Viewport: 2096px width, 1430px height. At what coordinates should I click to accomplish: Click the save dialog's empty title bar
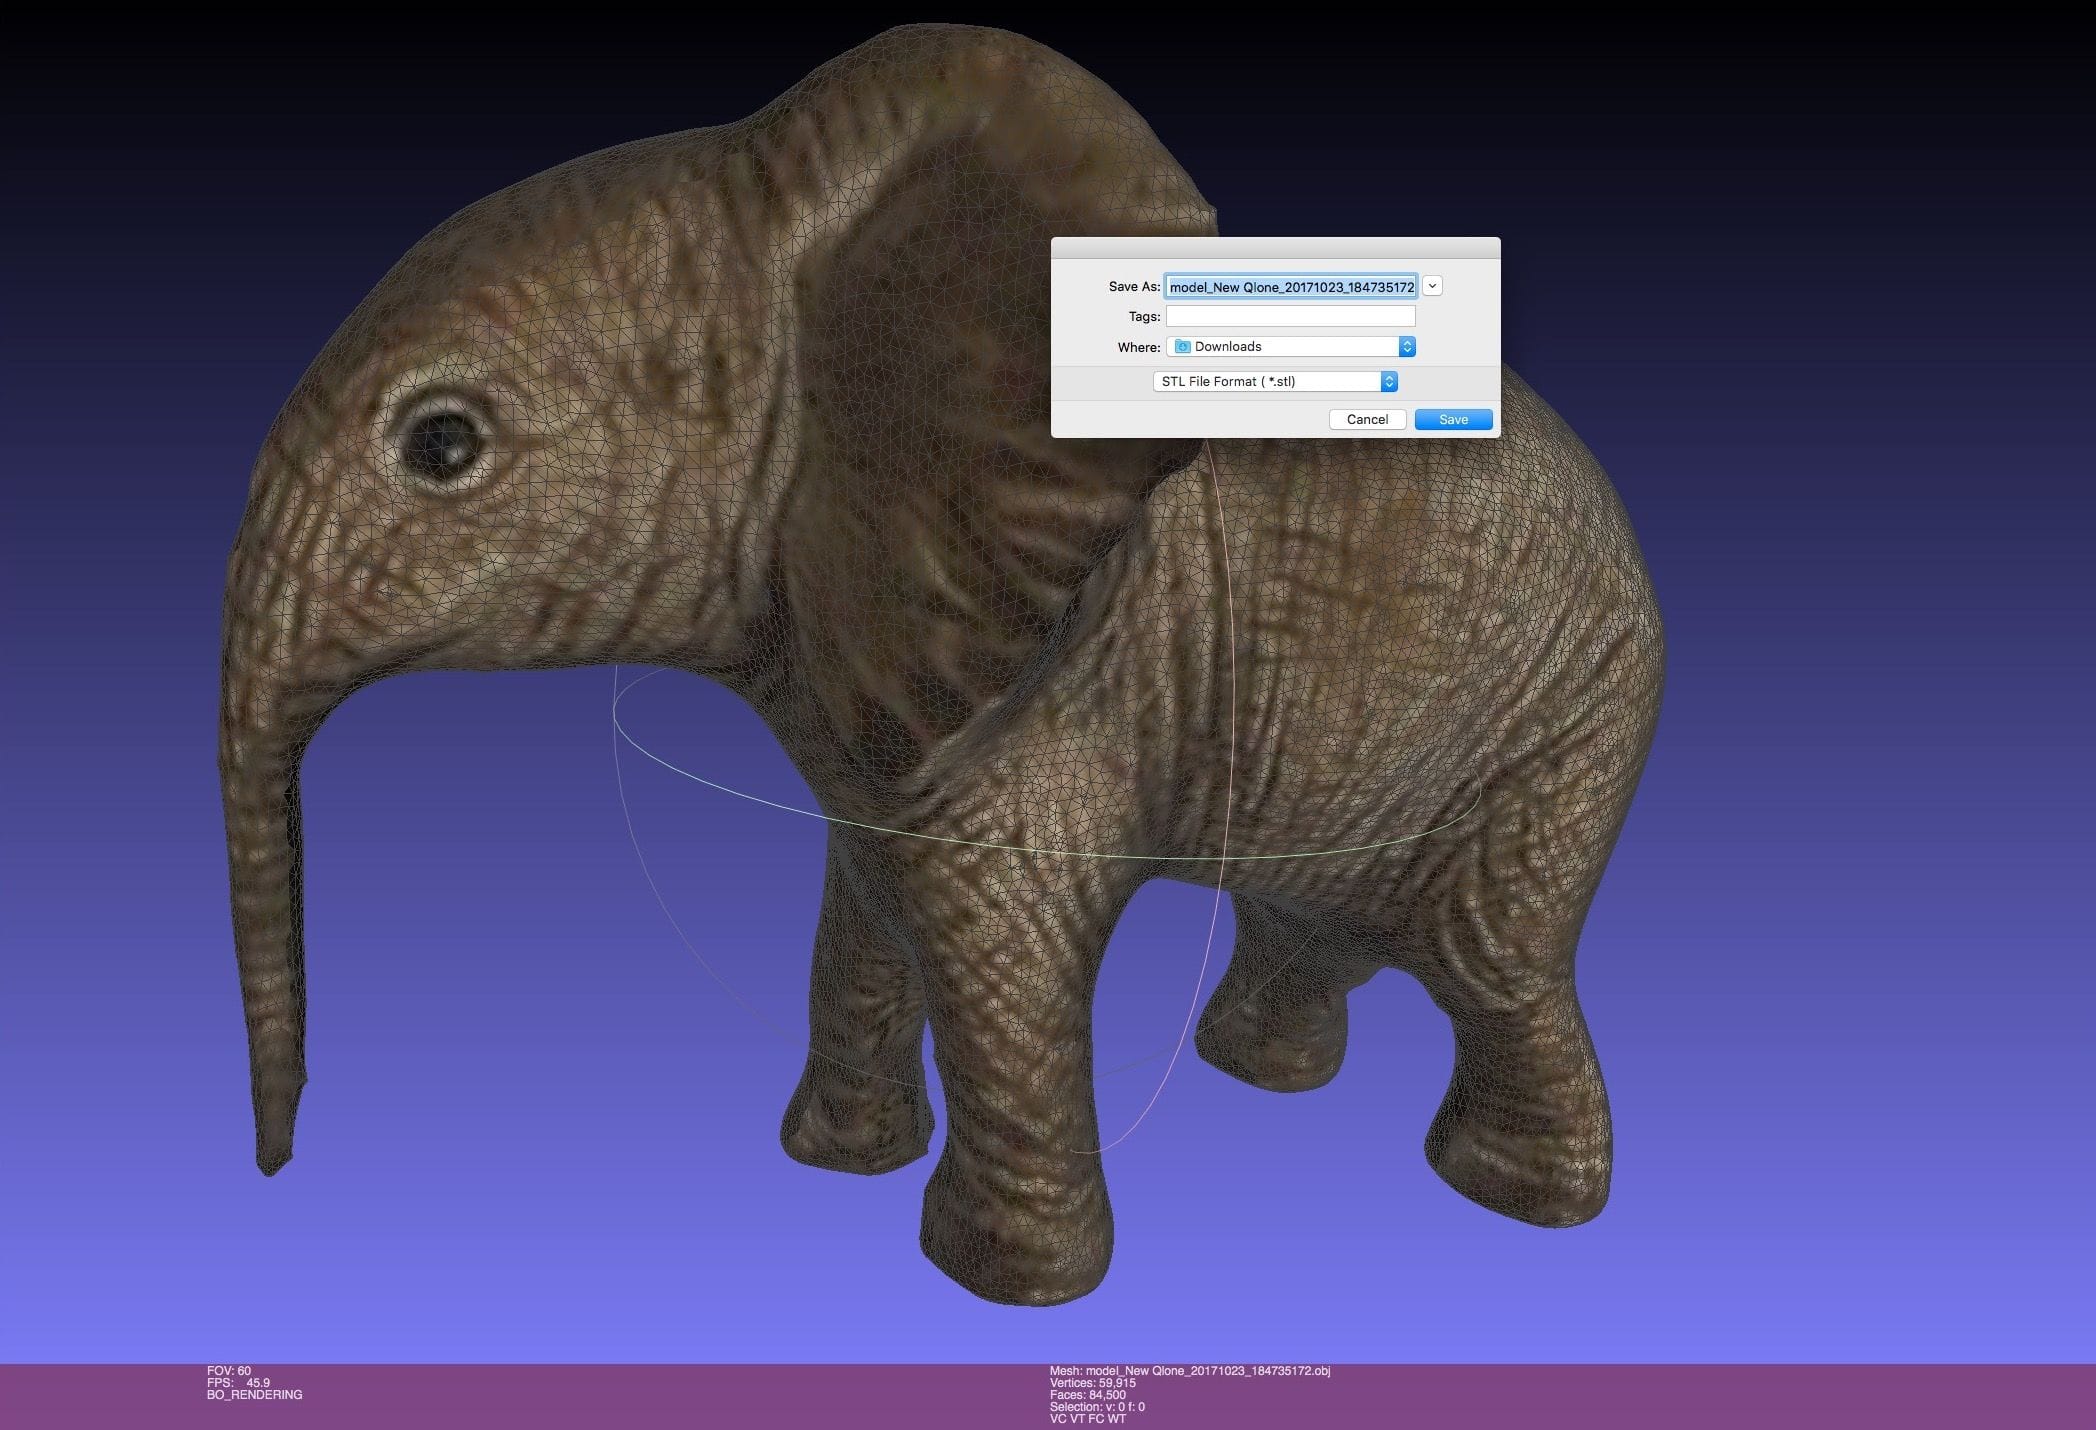[x=1275, y=248]
